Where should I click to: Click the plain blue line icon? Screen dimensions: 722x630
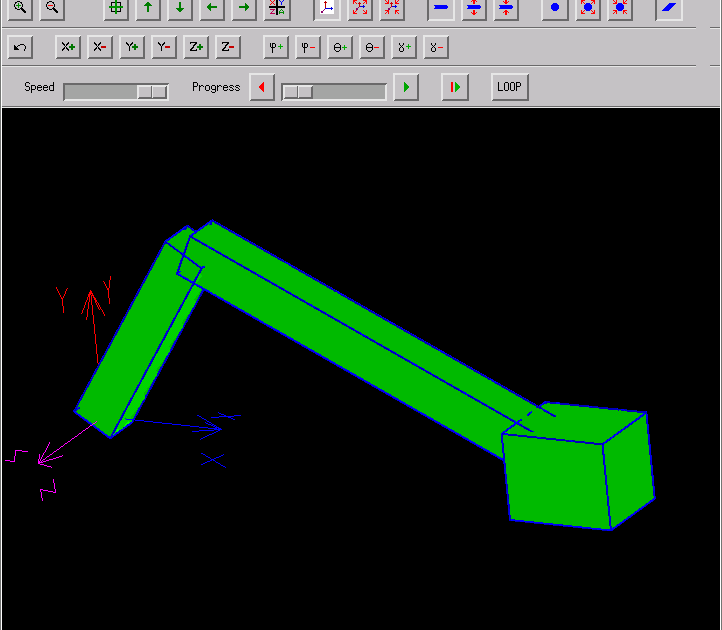click(x=441, y=8)
